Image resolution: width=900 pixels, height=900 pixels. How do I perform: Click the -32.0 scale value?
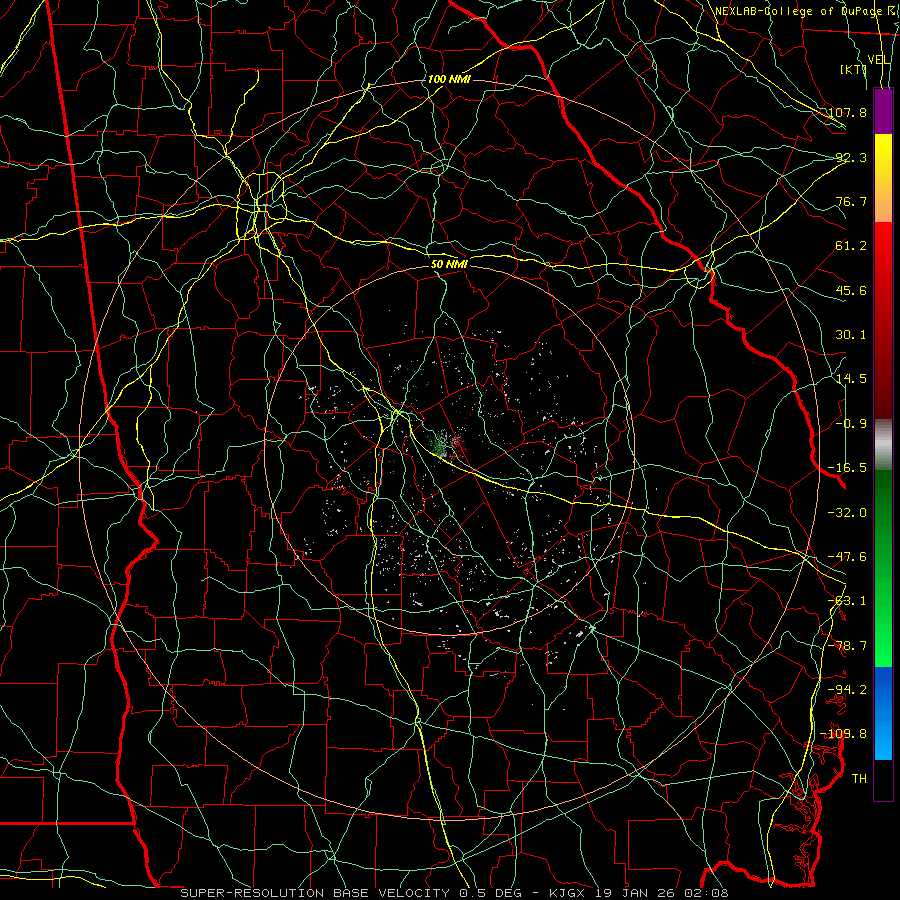tap(847, 513)
